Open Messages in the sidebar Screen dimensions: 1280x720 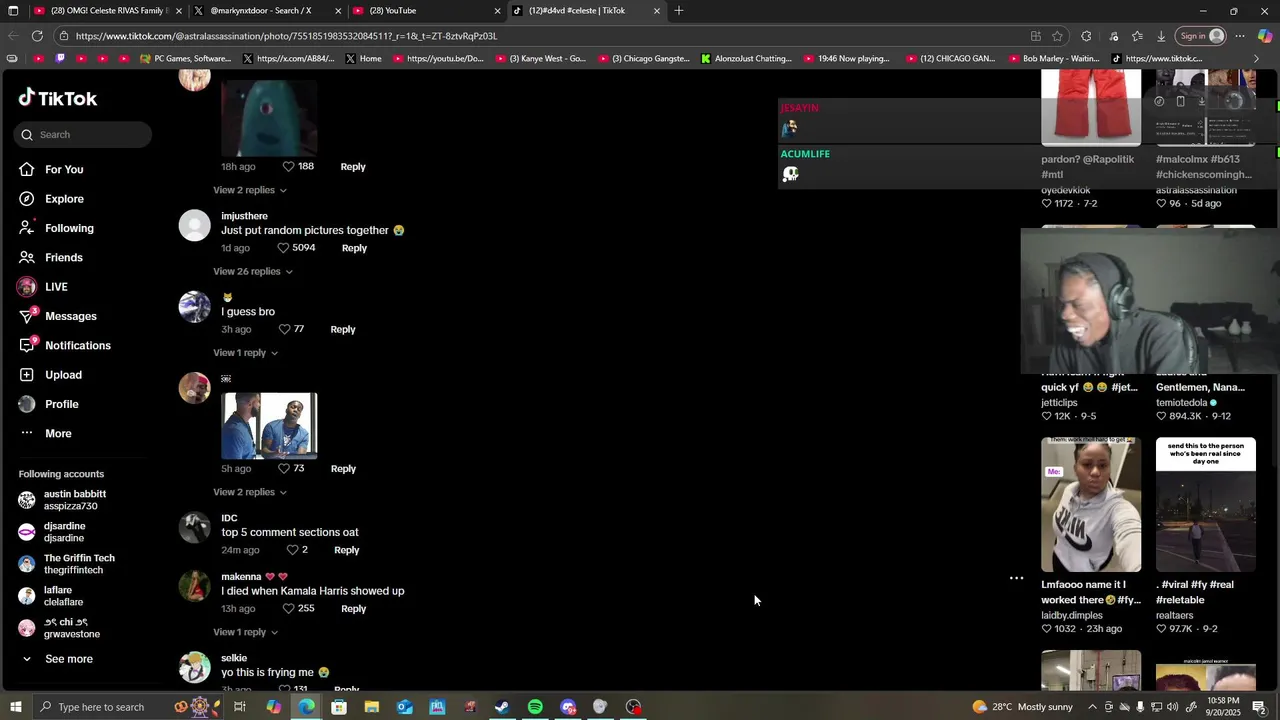(x=70, y=316)
